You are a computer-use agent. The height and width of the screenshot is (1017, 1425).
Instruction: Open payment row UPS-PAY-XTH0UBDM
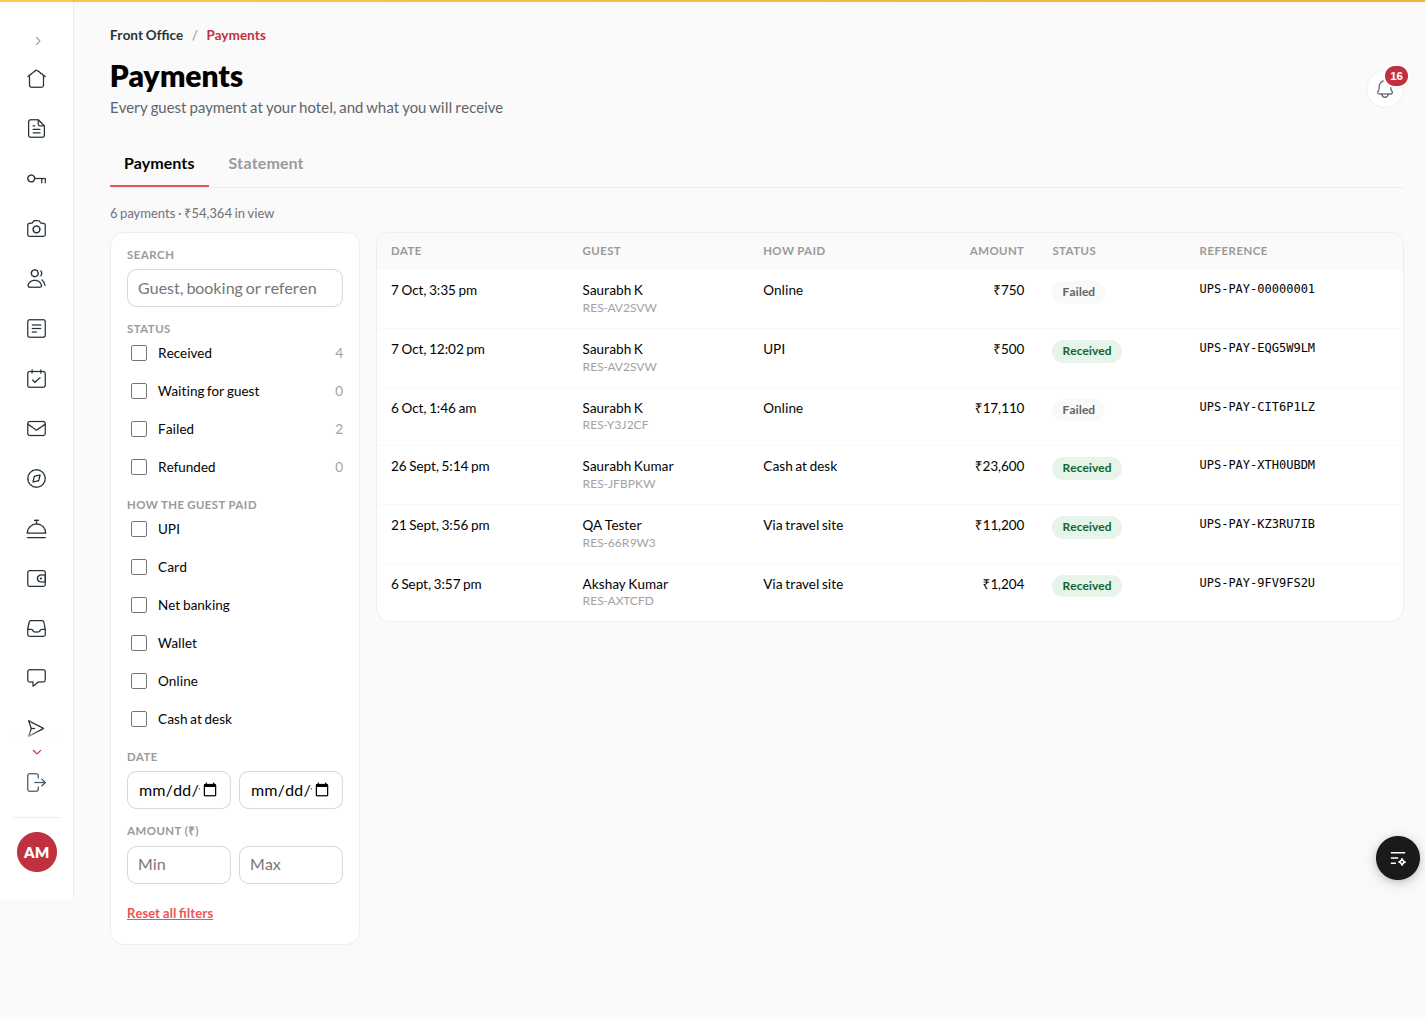(890, 475)
